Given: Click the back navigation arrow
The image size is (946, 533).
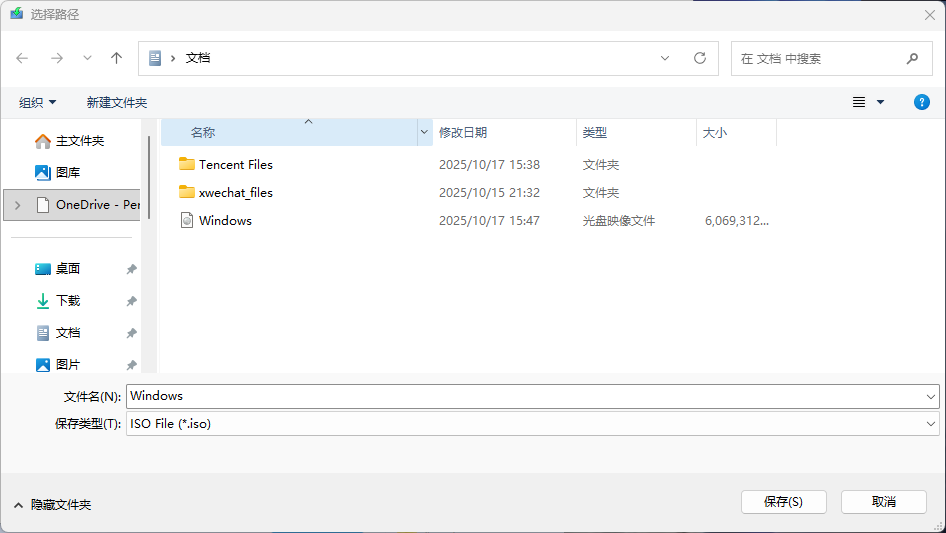Looking at the screenshot, I should pos(22,58).
